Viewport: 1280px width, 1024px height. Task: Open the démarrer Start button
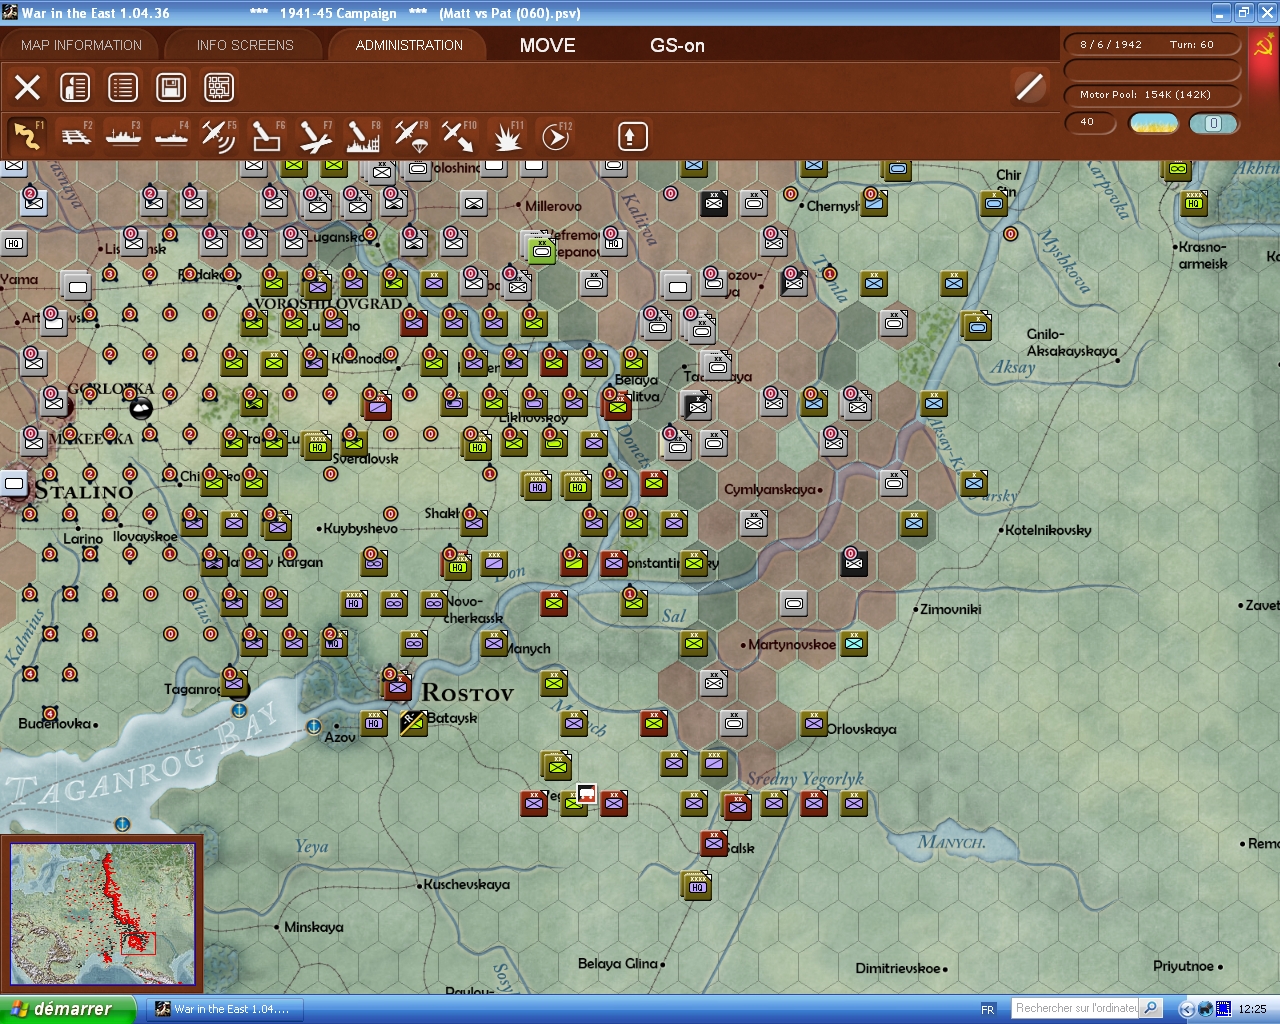67,1009
